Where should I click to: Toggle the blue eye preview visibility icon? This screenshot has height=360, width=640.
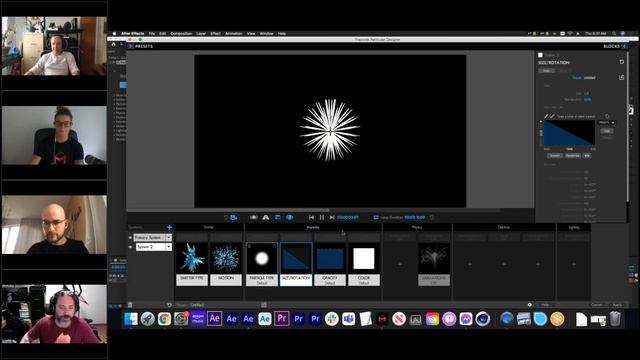(289, 218)
